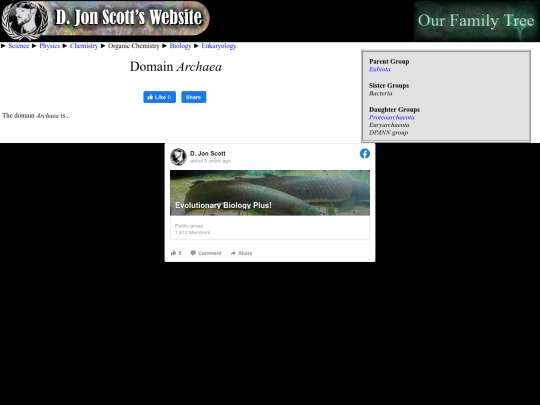Viewport: 540px width, 405px height.
Task: Click the Euryarchaeota daughter group text
Action: [389, 125]
